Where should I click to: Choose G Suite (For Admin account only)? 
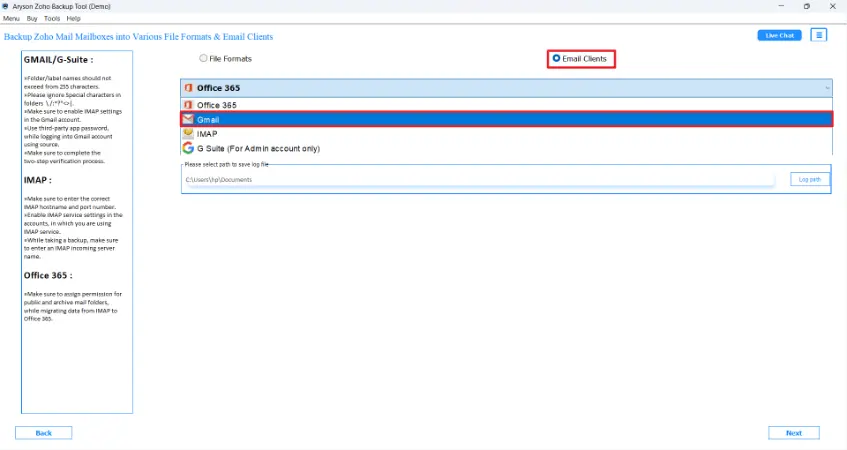(x=506, y=148)
